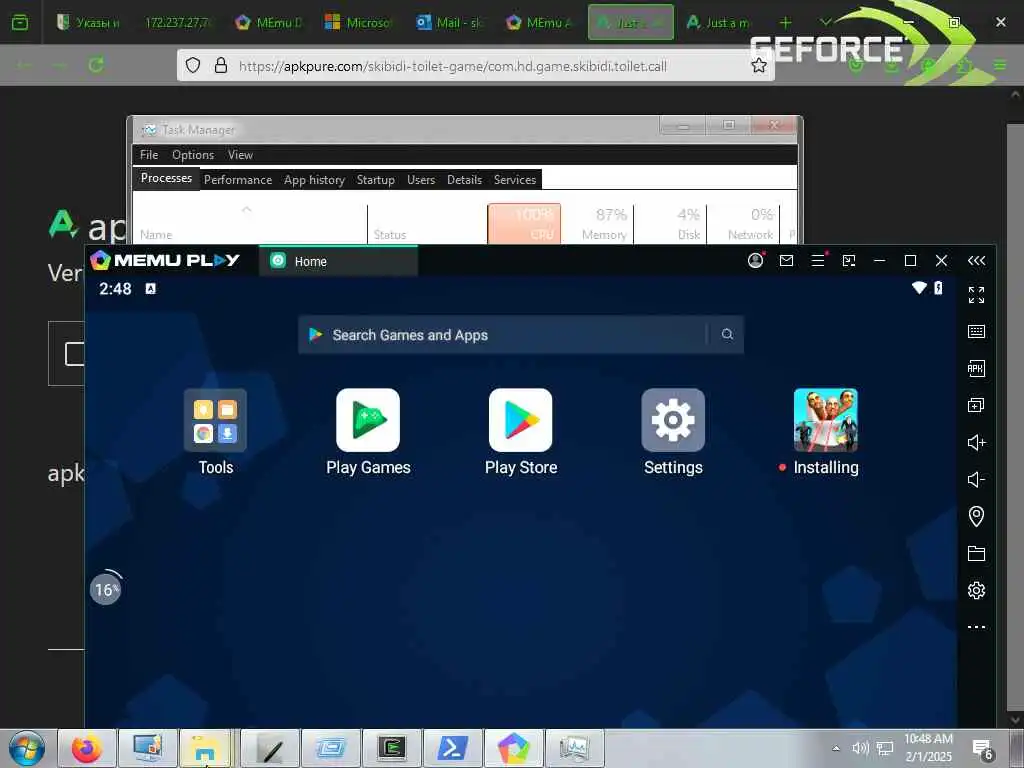Bookmark page with star icon
Image resolution: width=1024 pixels, height=768 pixels.
[758, 65]
